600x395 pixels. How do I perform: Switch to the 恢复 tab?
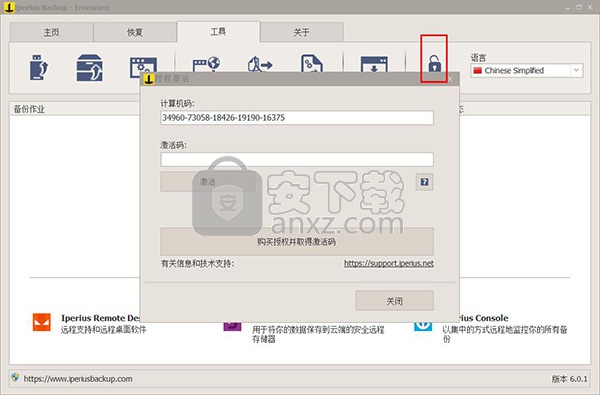(x=135, y=32)
